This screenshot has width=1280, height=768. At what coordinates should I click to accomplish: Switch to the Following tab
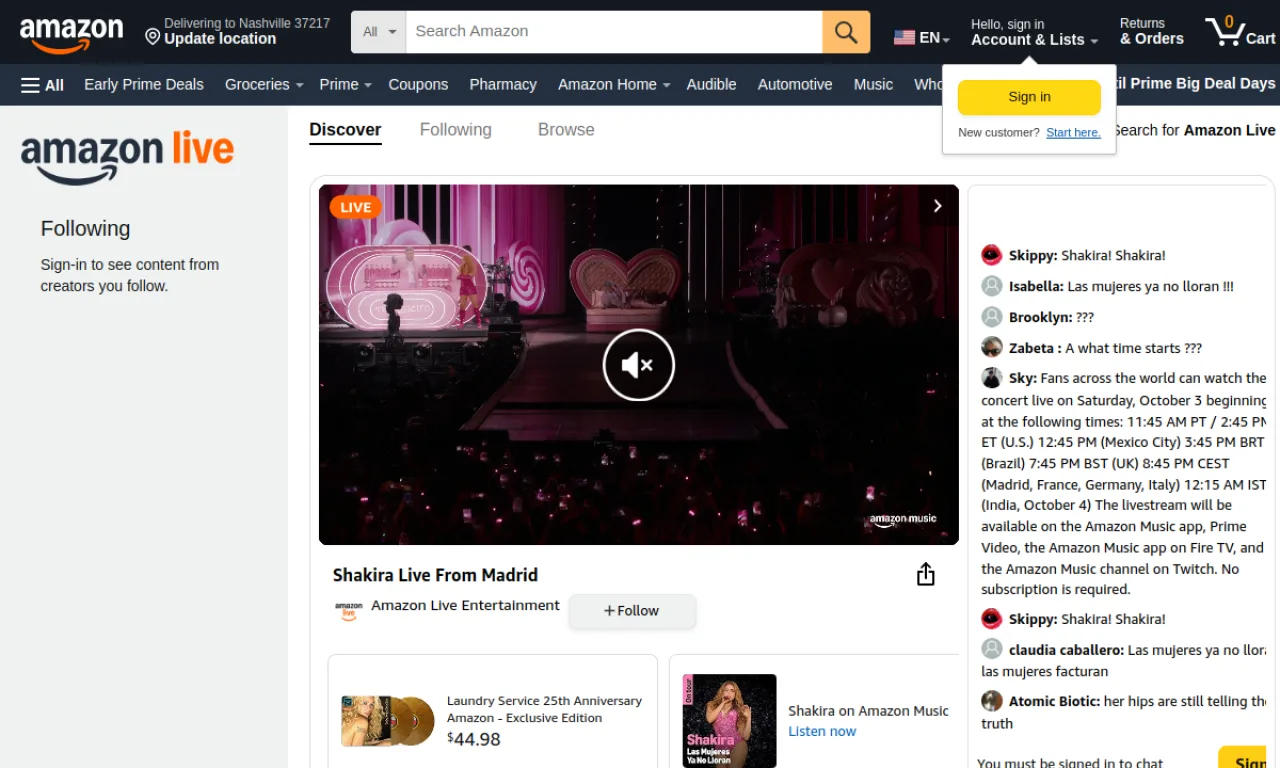click(x=456, y=130)
